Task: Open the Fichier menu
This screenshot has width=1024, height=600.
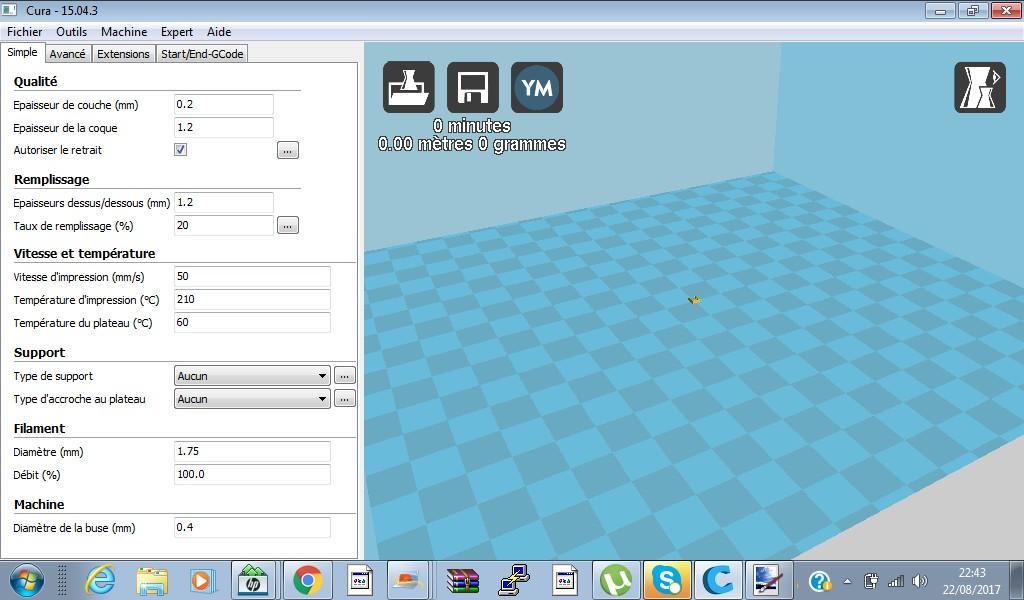Action: pyautogui.click(x=24, y=31)
